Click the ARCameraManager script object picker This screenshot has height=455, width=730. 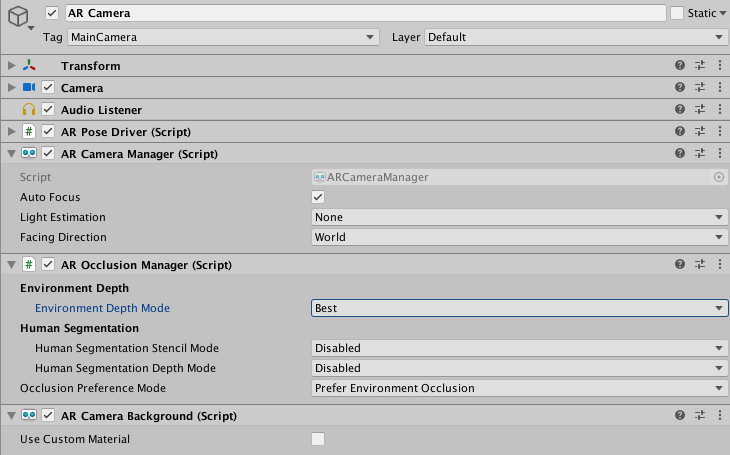click(x=718, y=177)
